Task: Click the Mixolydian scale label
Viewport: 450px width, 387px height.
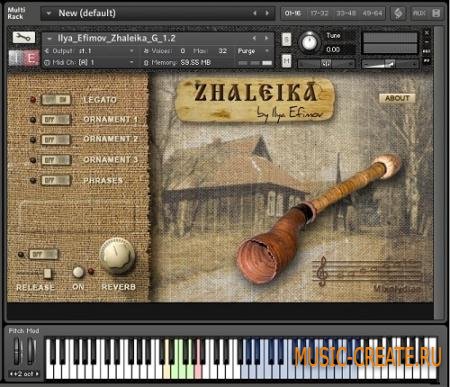Action: (397, 289)
